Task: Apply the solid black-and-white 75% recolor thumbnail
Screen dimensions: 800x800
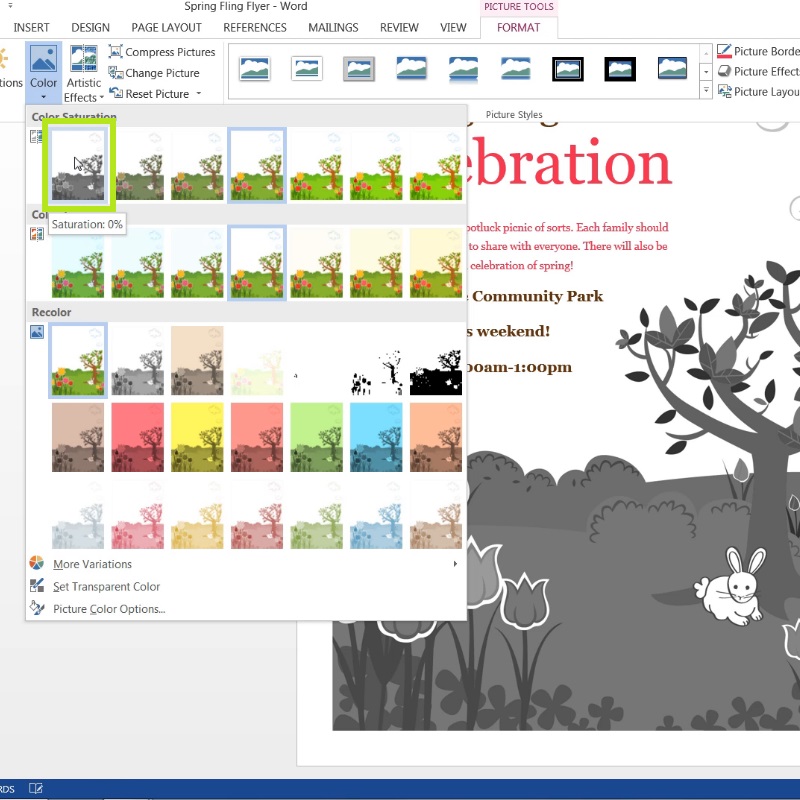Action: point(436,361)
